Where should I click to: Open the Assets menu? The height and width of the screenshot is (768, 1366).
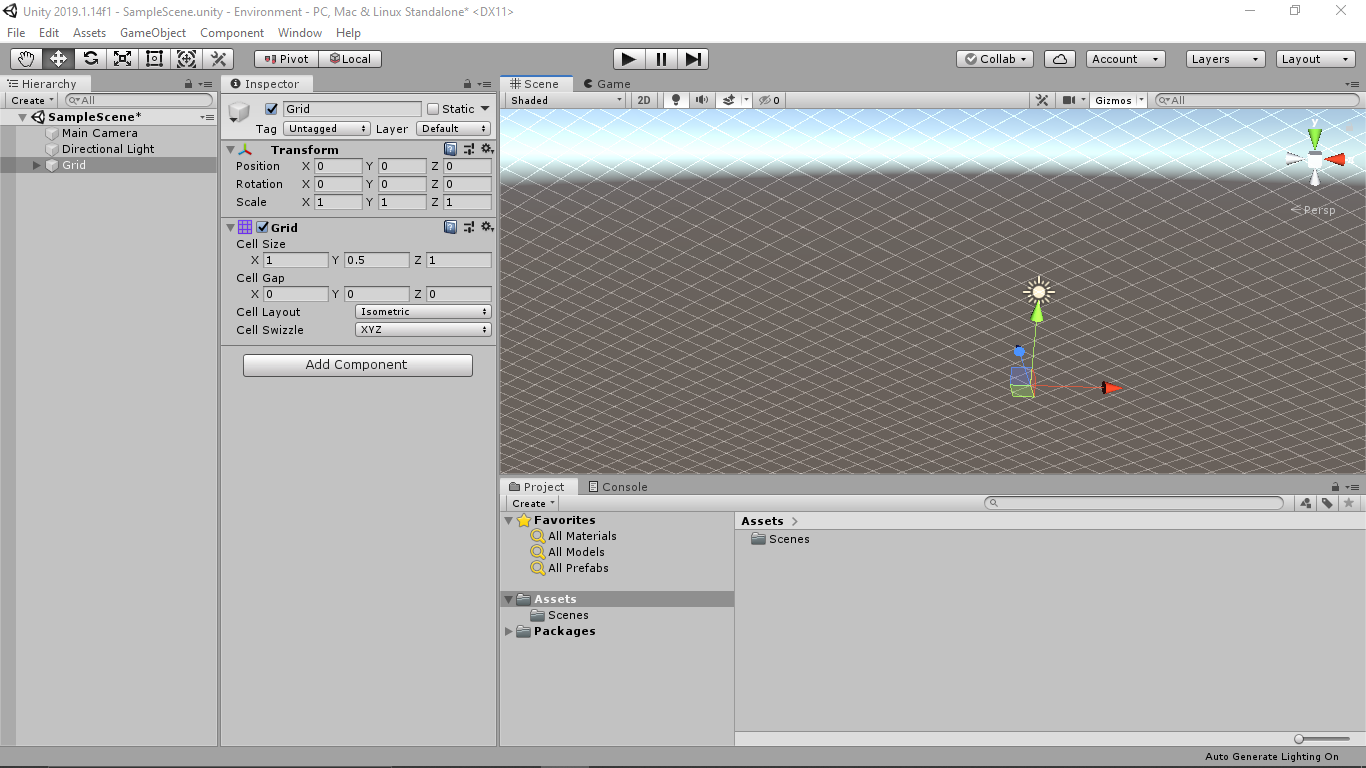click(89, 33)
